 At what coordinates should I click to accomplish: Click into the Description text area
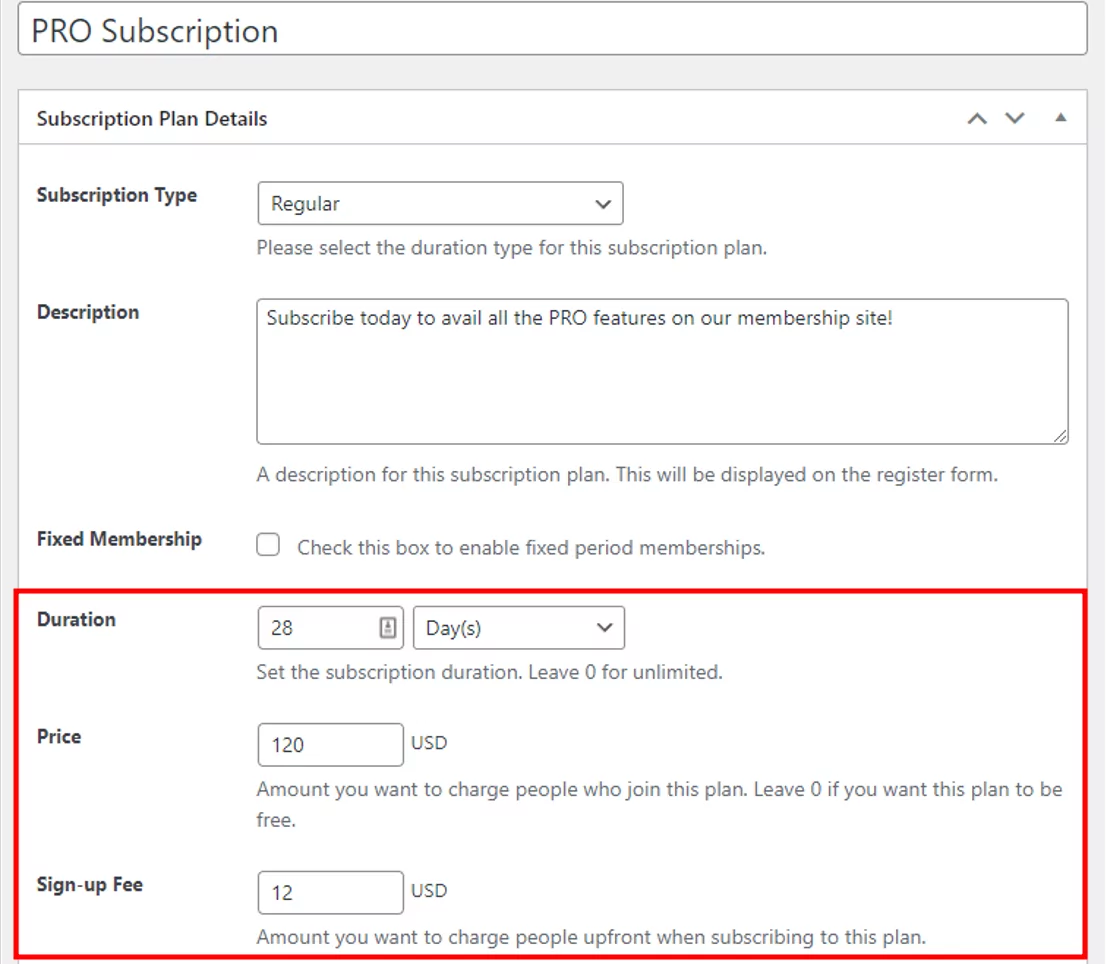pos(662,372)
